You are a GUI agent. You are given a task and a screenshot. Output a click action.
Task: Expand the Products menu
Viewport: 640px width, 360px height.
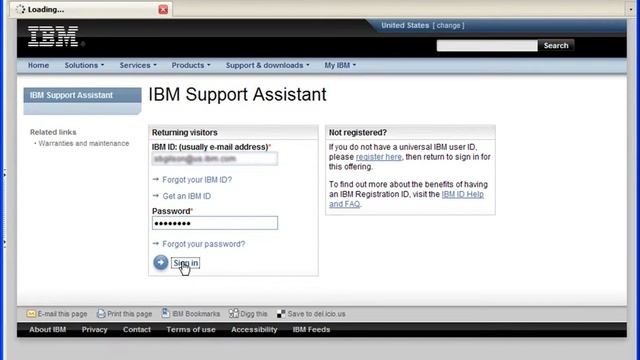191,65
